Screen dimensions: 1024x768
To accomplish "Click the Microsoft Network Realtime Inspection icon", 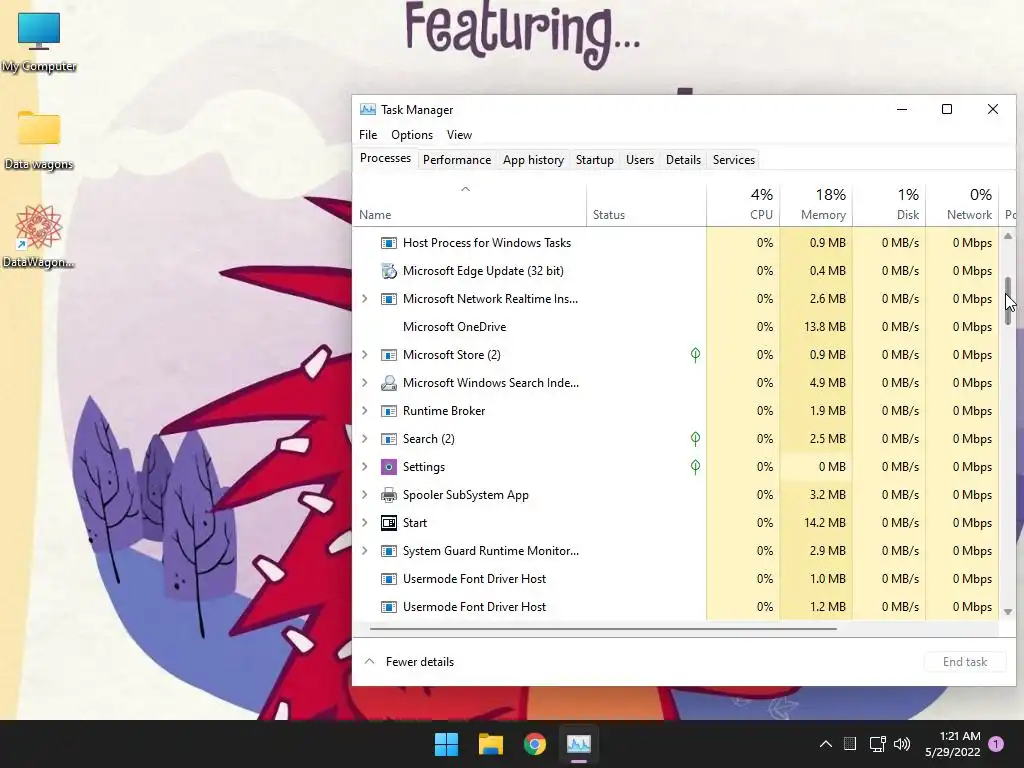I will click(x=389, y=299).
